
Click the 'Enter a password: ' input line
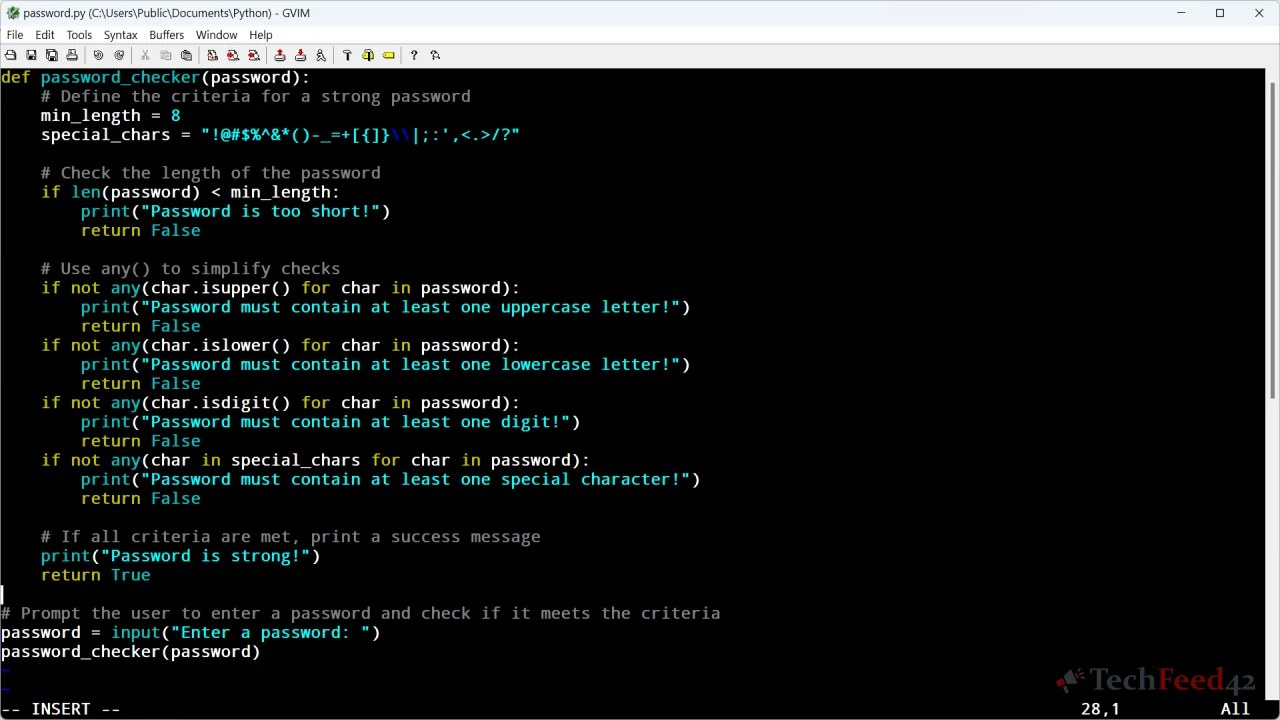click(x=190, y=632)
